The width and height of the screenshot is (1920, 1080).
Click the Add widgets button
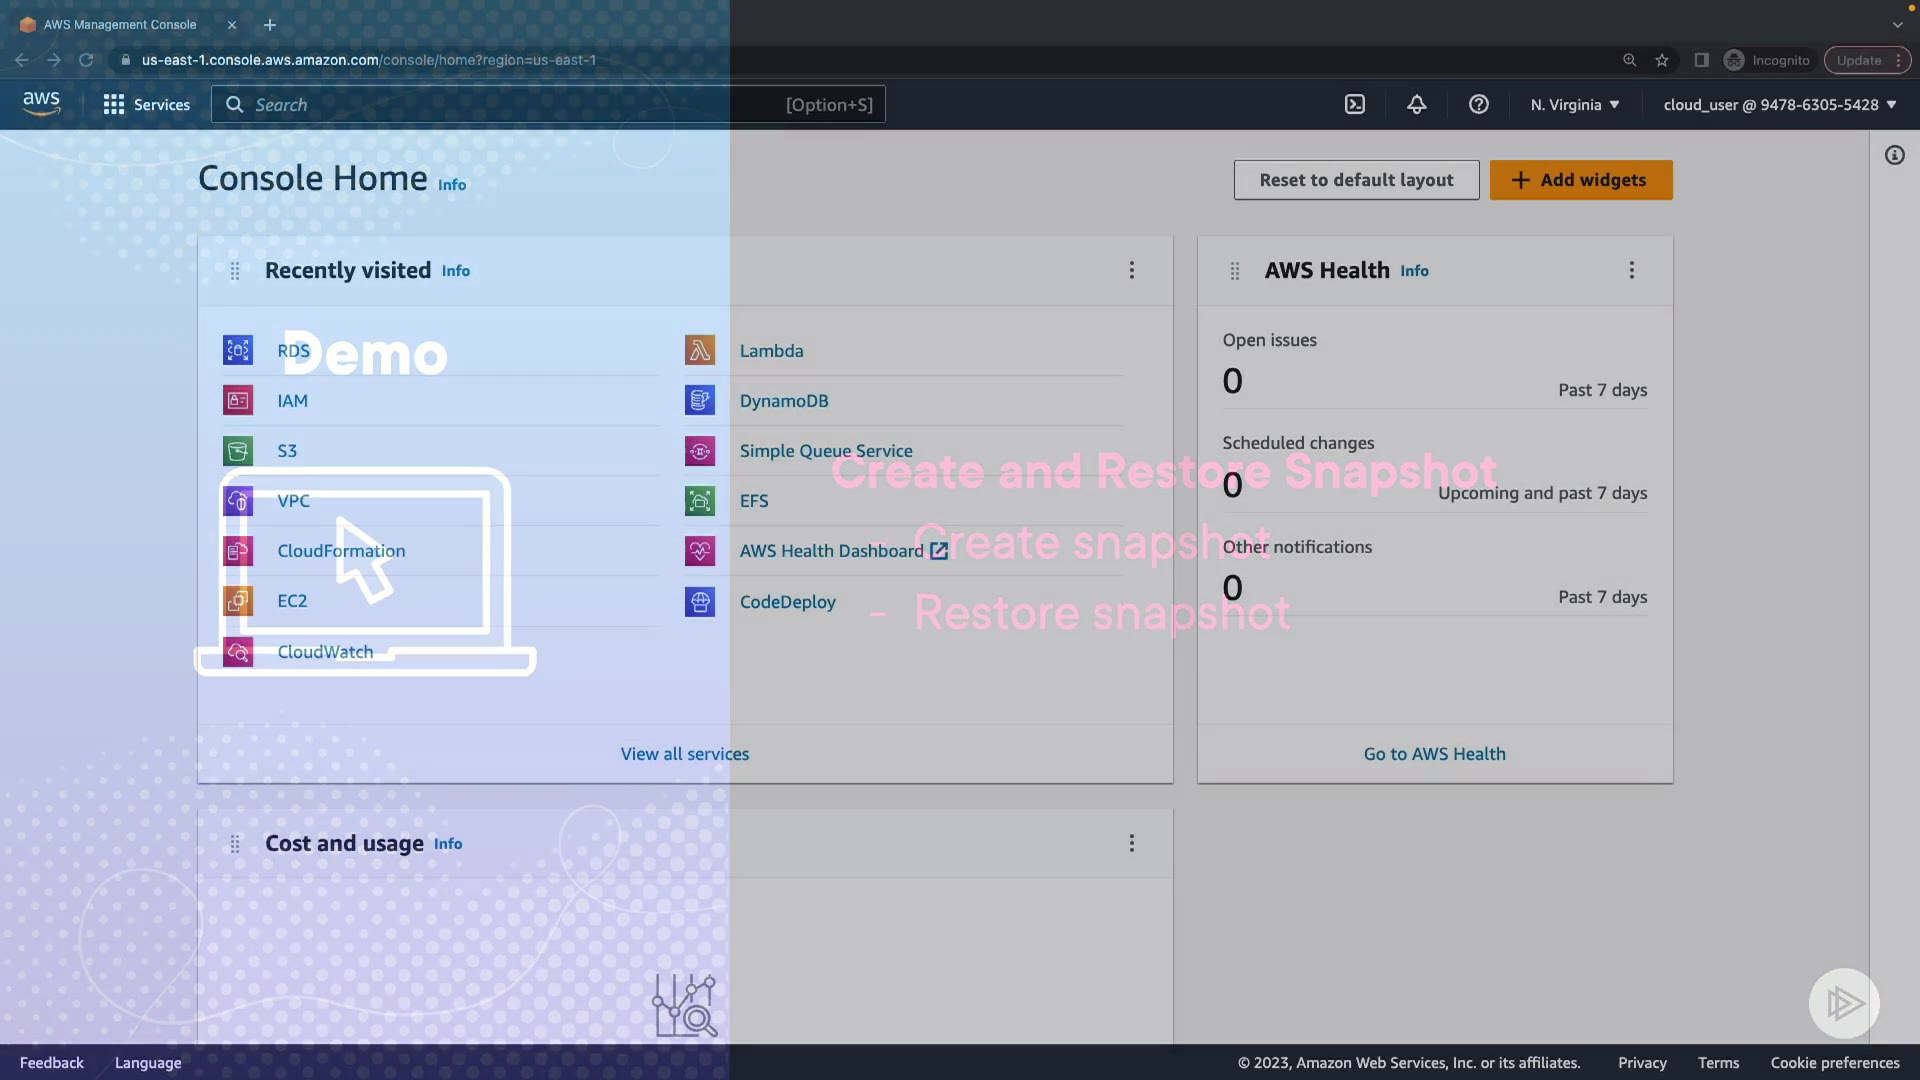pyautogui.click(x=1580, y=180)
